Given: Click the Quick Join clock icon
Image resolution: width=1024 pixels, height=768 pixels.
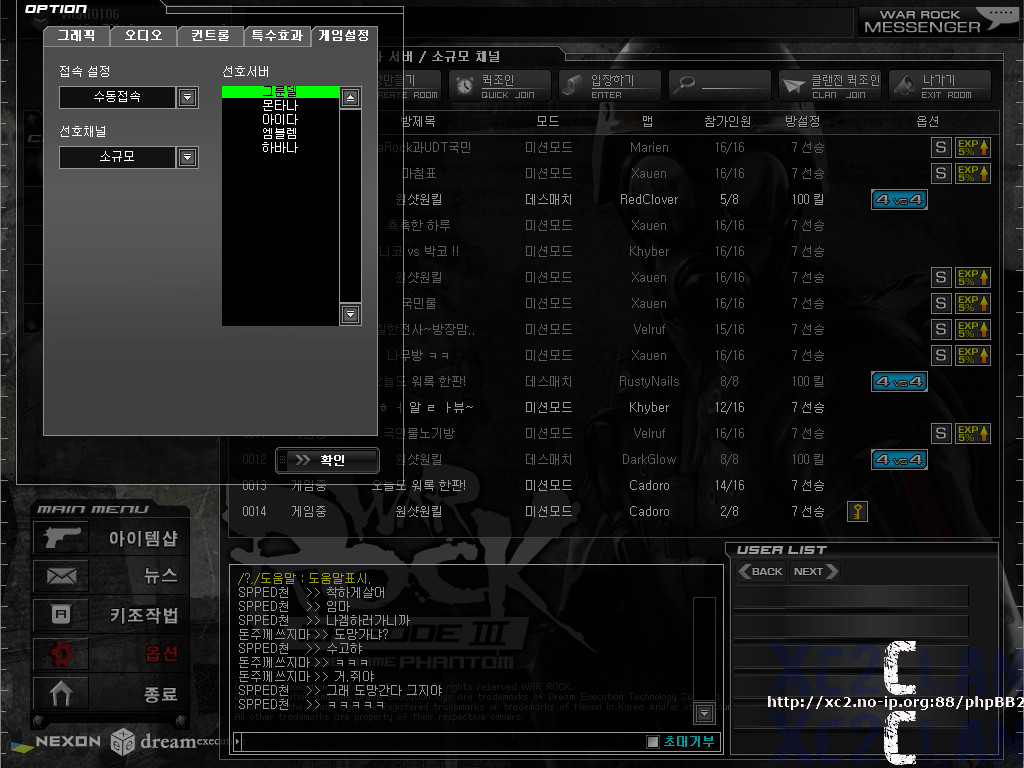Looking at the screenshot, I should 465,86.
